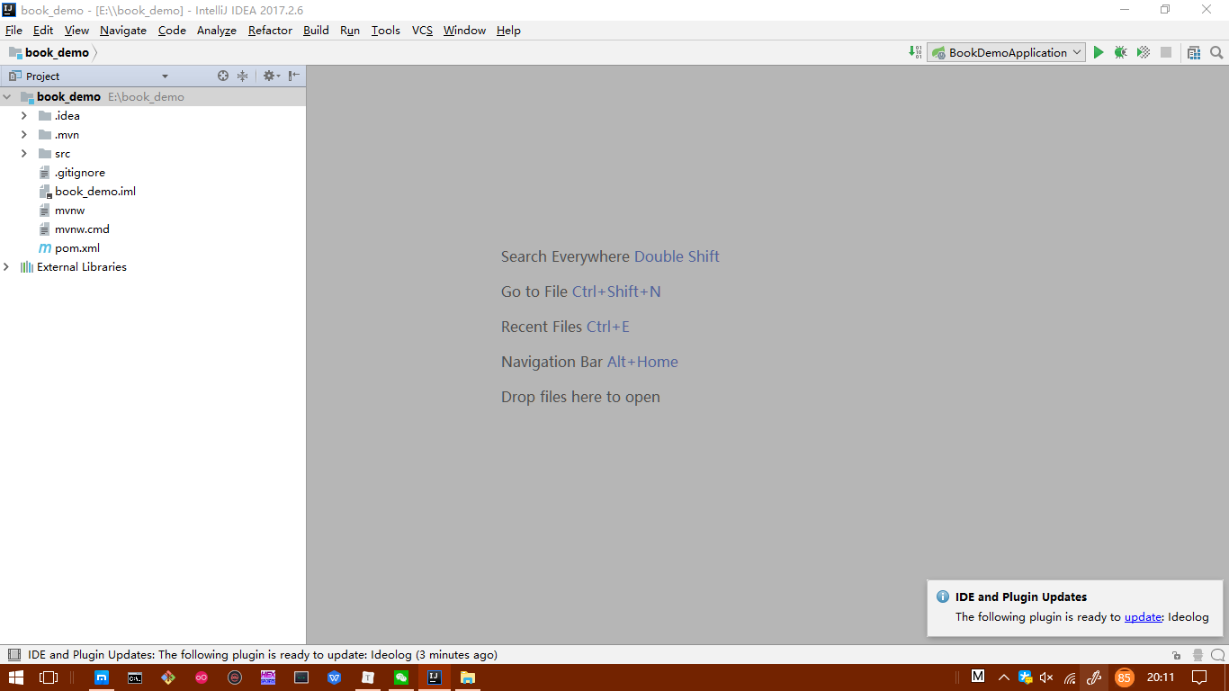The image size is (1229, 691).
Task: Click IDE and Plugin Updates notification title
Action: tap(1021, 597)
